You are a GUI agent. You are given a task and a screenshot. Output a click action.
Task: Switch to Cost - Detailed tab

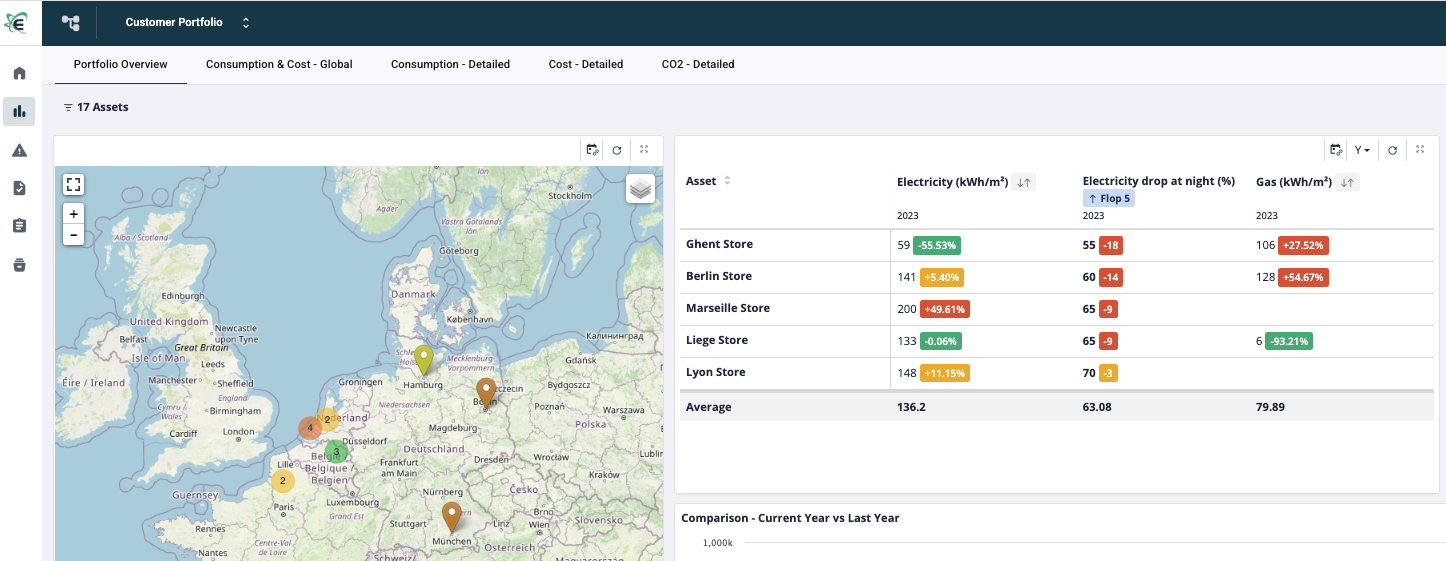[586, 64]
